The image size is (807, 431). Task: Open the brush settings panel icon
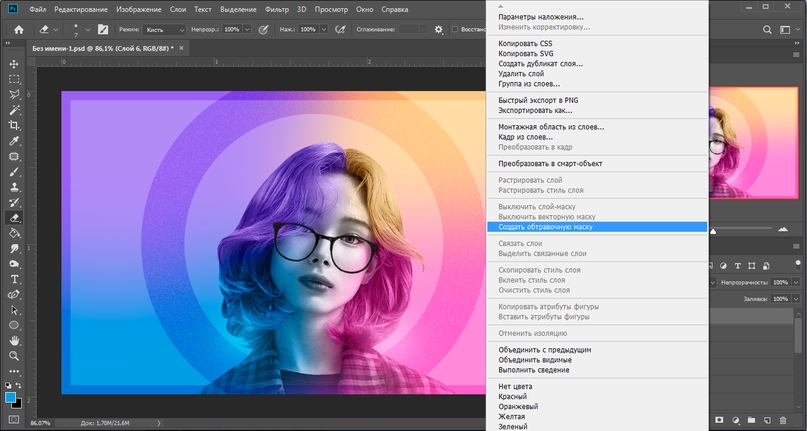point(103,29)
